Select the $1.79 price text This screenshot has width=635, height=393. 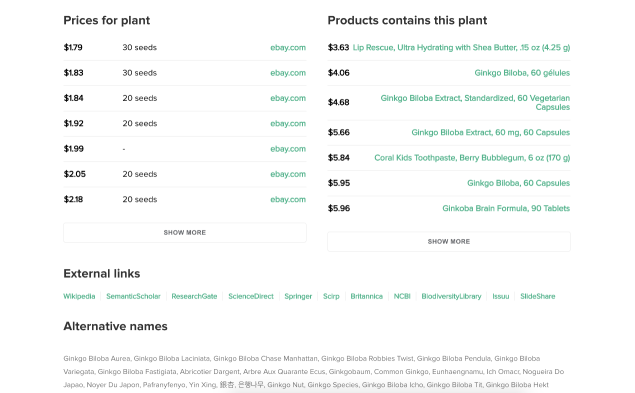pos(73,47)
